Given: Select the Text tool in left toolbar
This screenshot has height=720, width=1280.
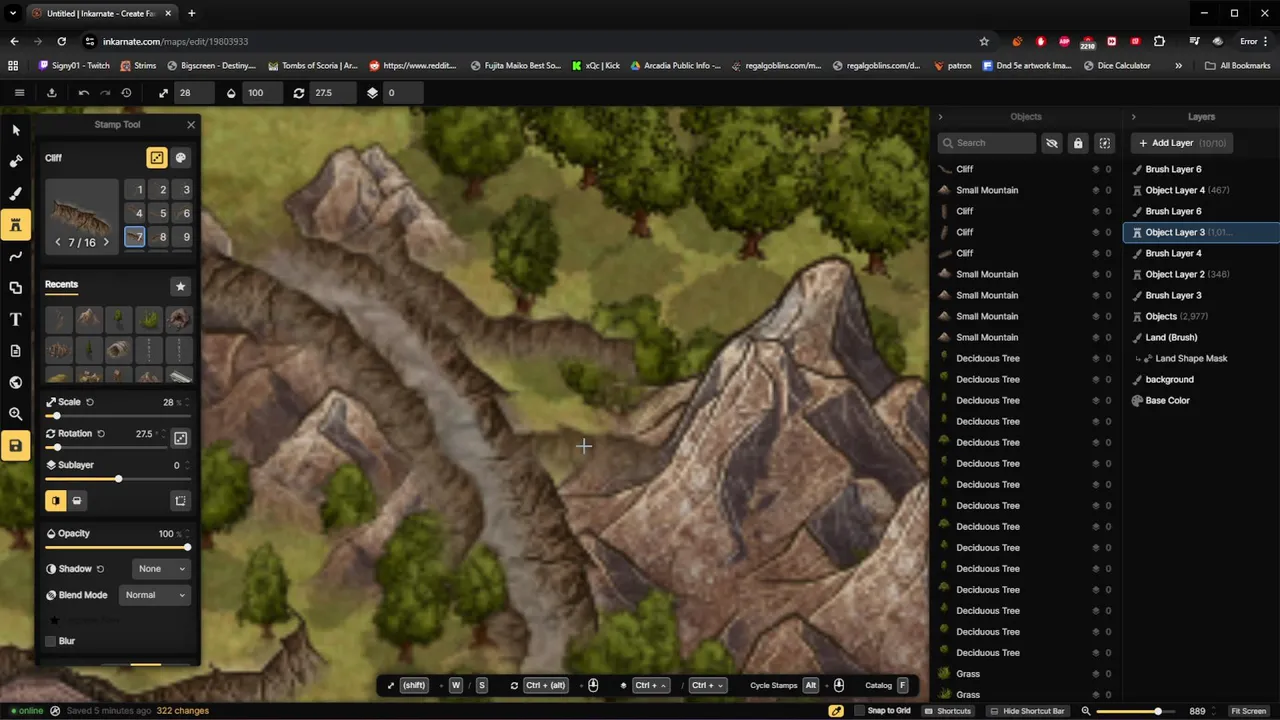Looking at the screenshot, I should [15, 320].
